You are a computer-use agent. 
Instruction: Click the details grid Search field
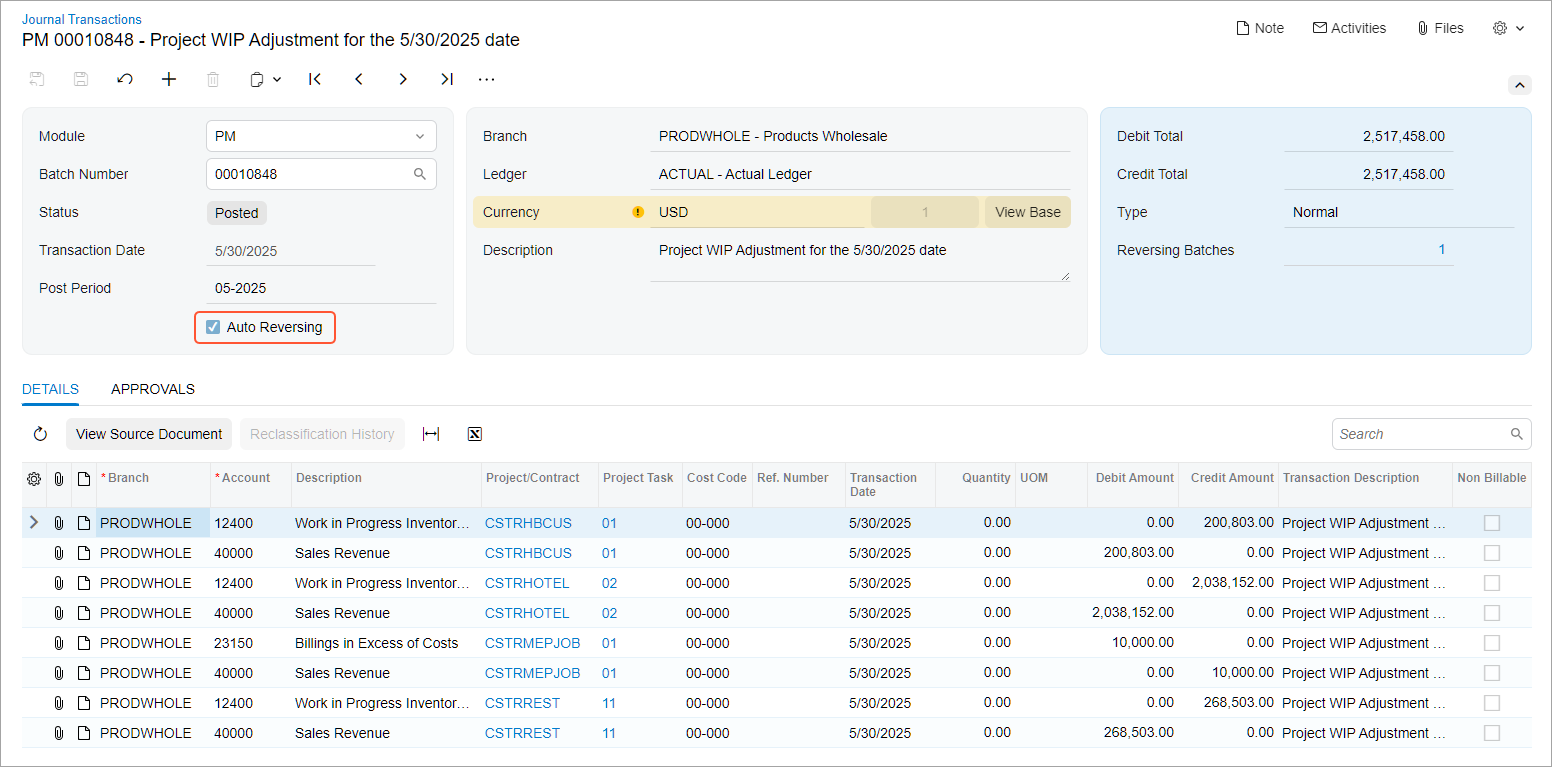pyautogui.click(x=1420, y=434)
